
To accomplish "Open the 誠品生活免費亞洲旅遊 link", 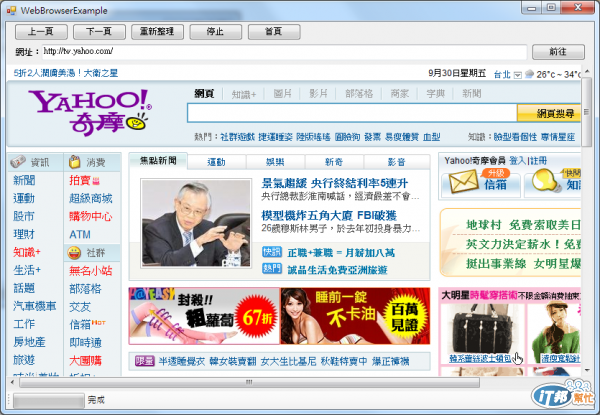I will 337,270.
